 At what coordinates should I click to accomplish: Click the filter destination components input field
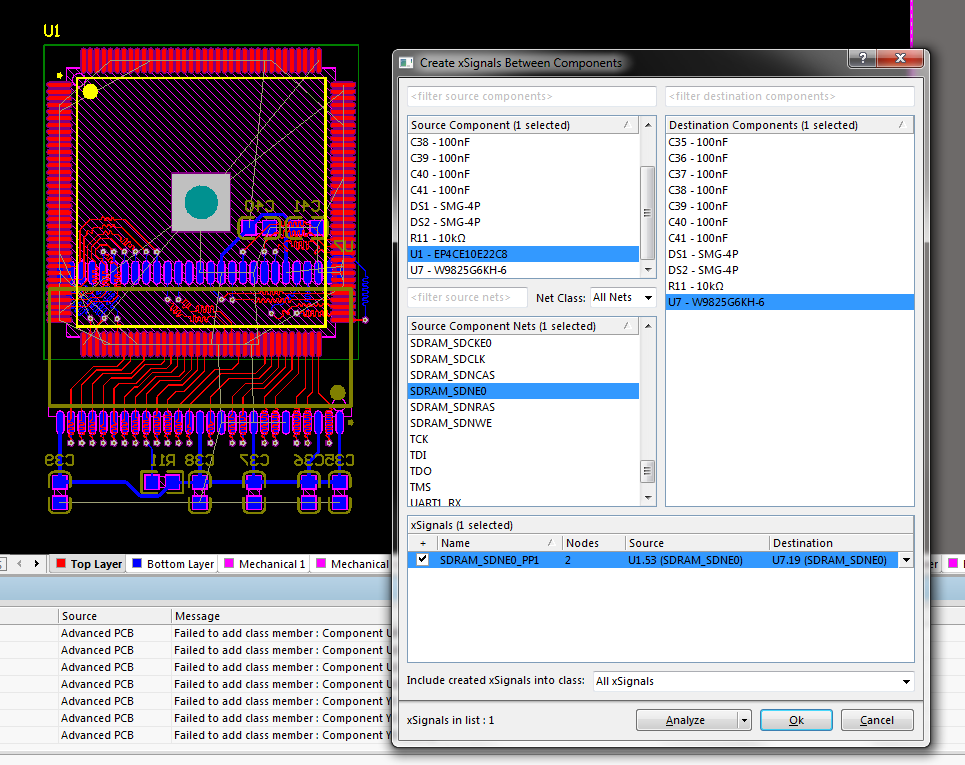789,96
